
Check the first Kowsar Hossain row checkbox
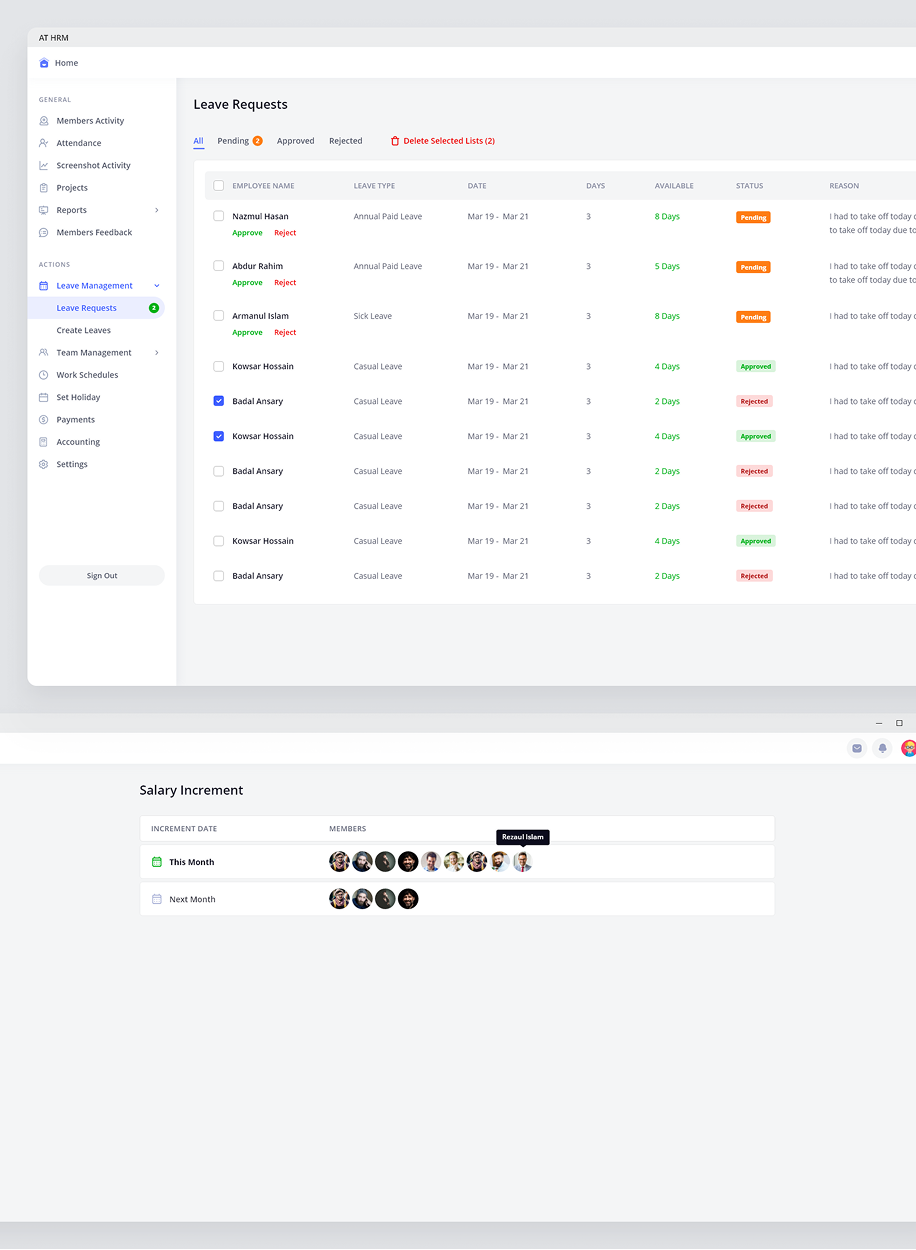pos(219,366)
